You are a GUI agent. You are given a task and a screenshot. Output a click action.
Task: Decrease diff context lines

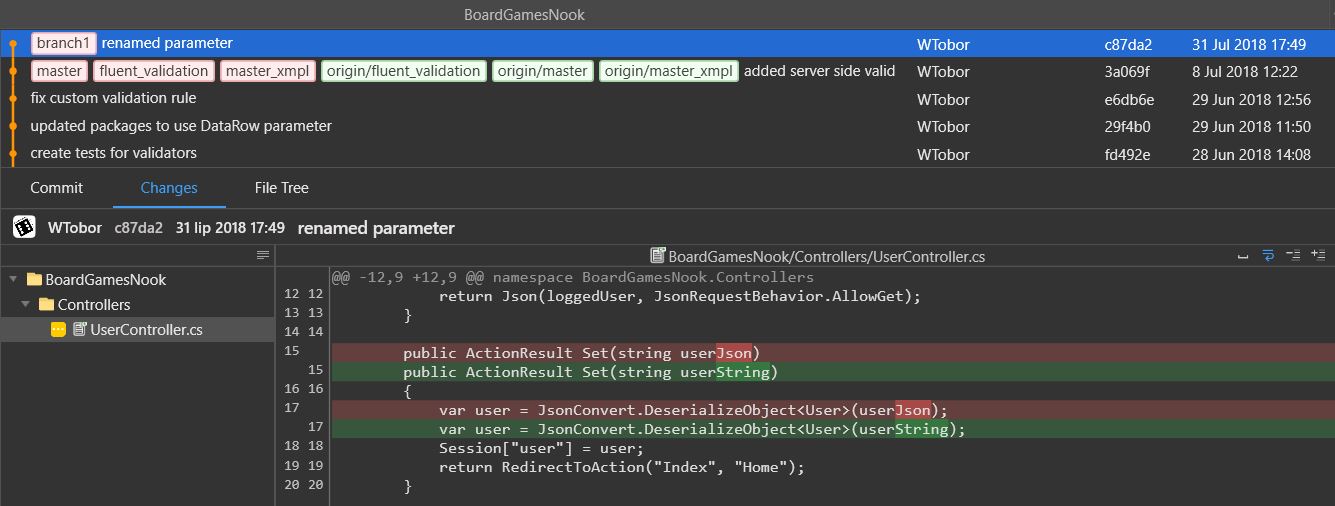1293,256
